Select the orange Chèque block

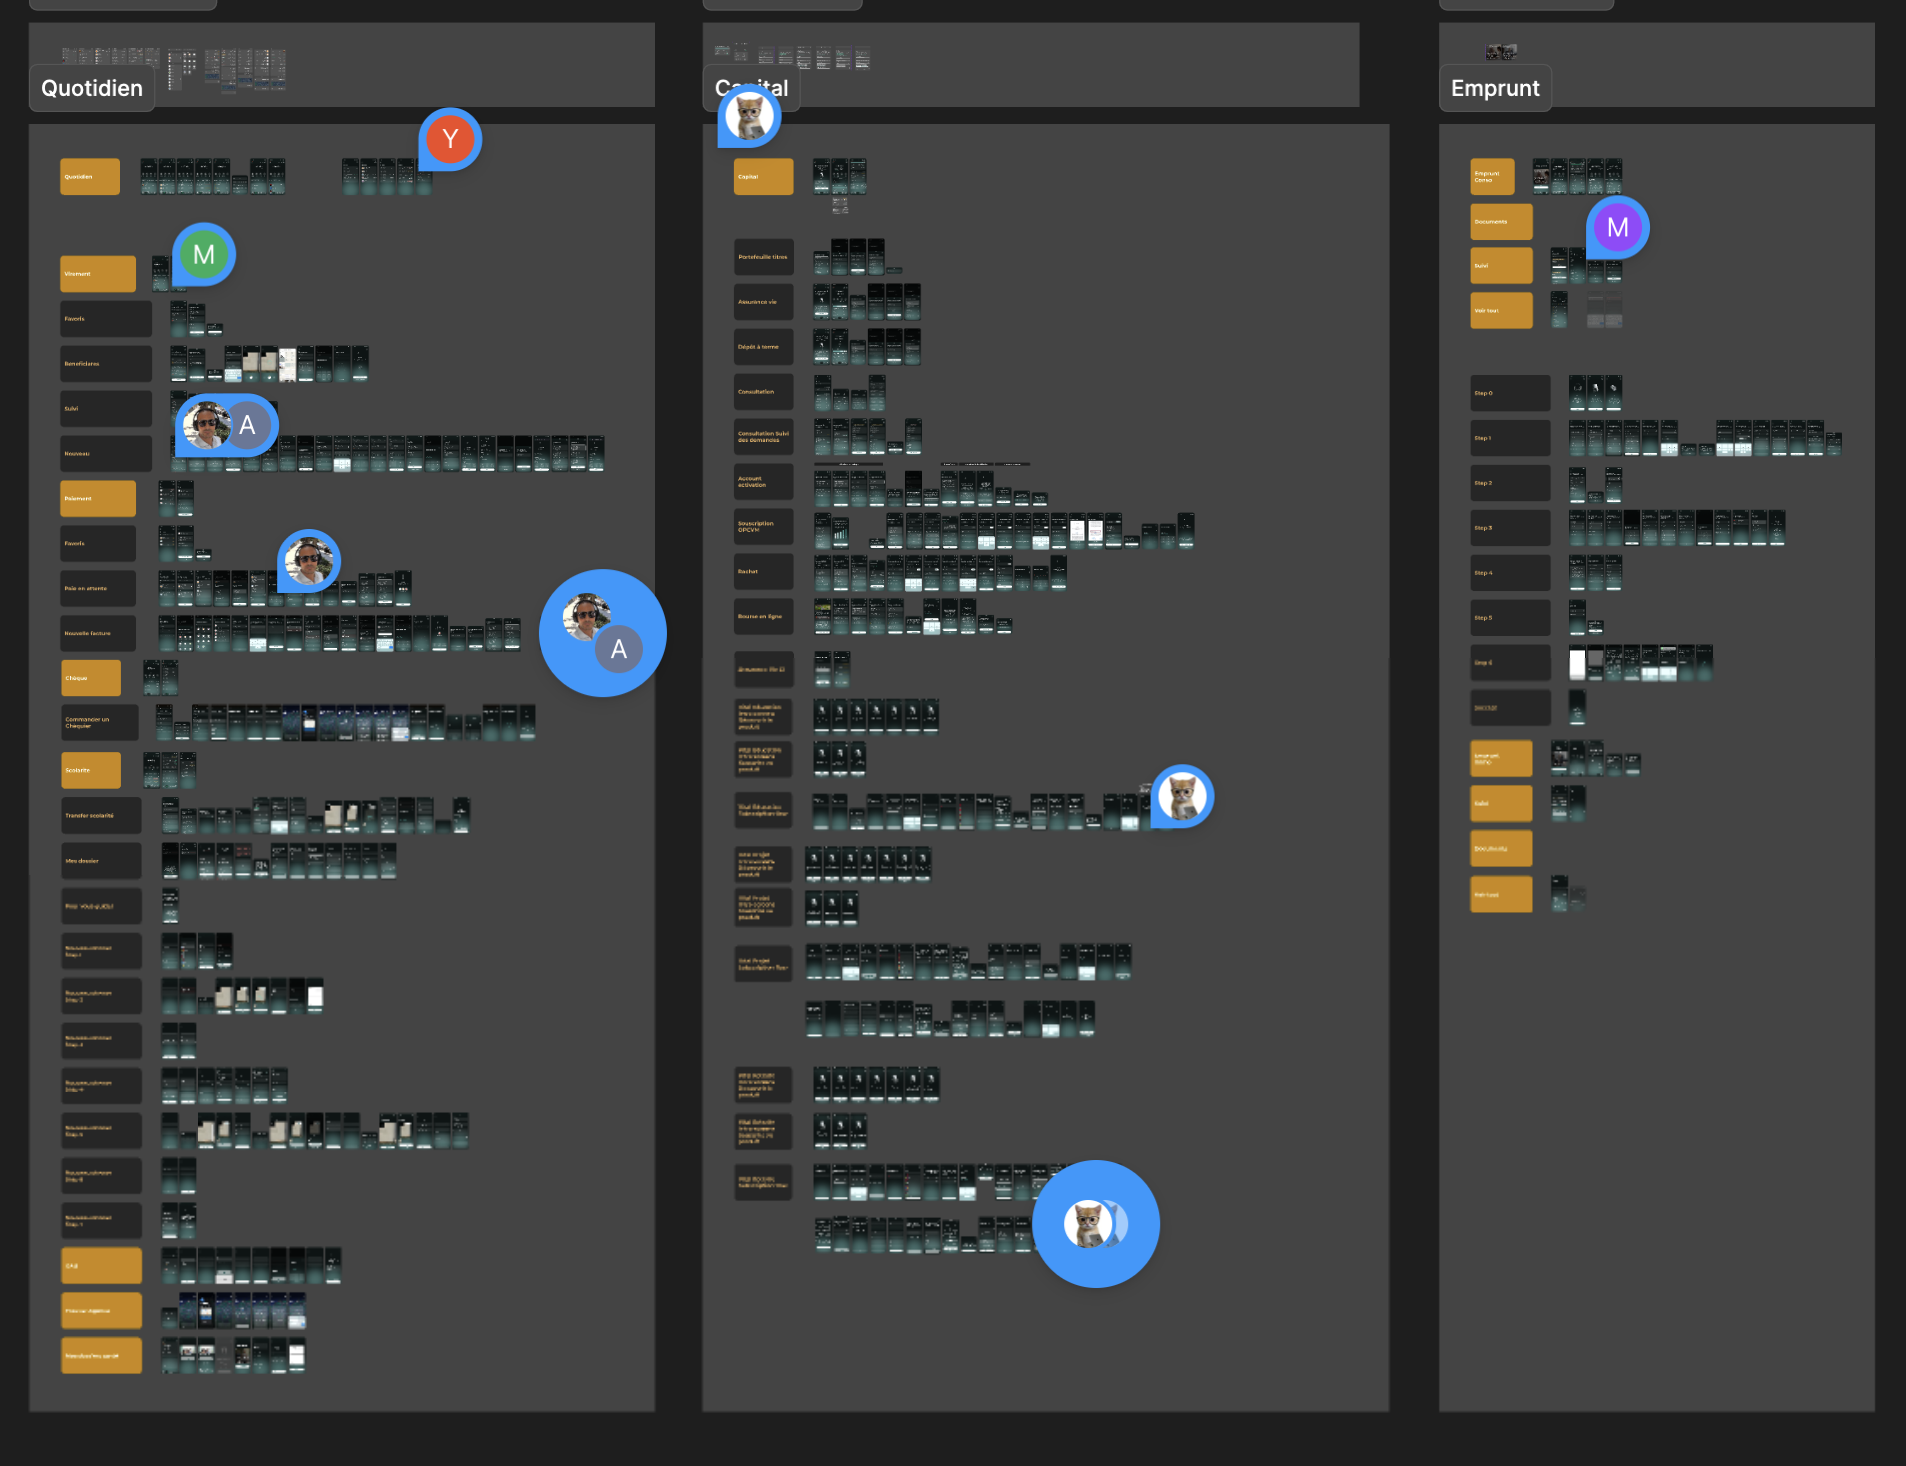click(91, 678)
